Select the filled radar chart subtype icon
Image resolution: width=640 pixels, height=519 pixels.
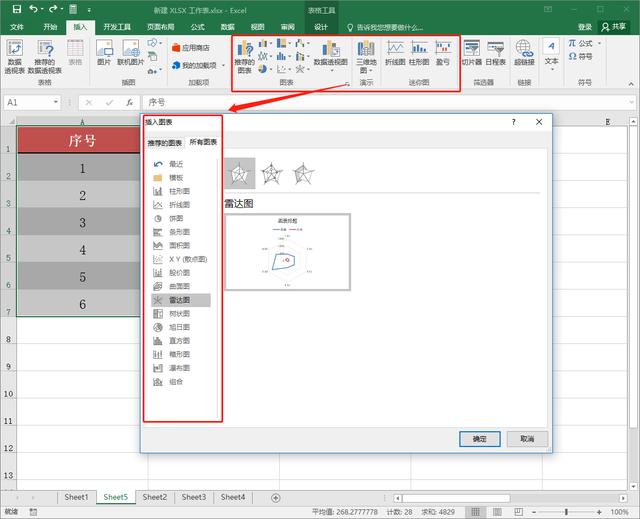303,175
